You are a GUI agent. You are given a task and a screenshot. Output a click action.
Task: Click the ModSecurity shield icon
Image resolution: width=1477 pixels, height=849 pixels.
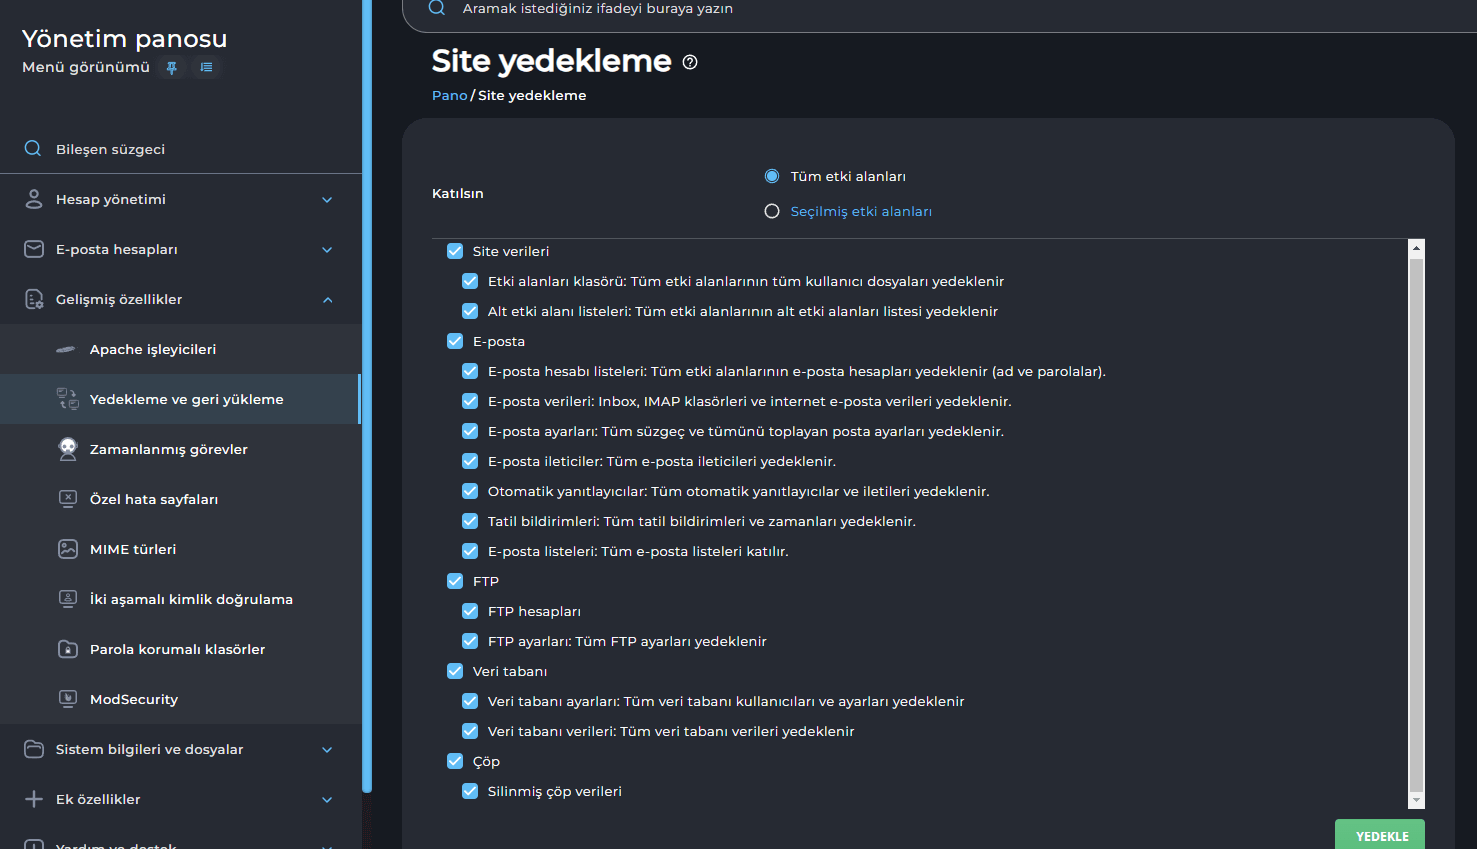pos(67,699)
